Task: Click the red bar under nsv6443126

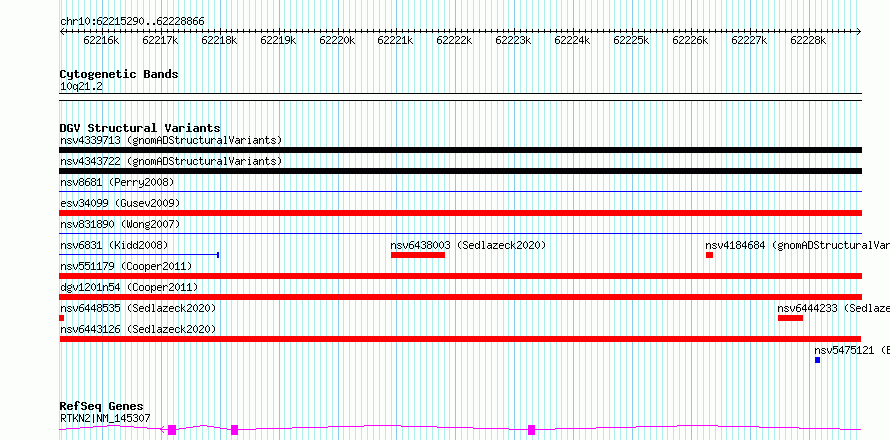Action: 460,339
